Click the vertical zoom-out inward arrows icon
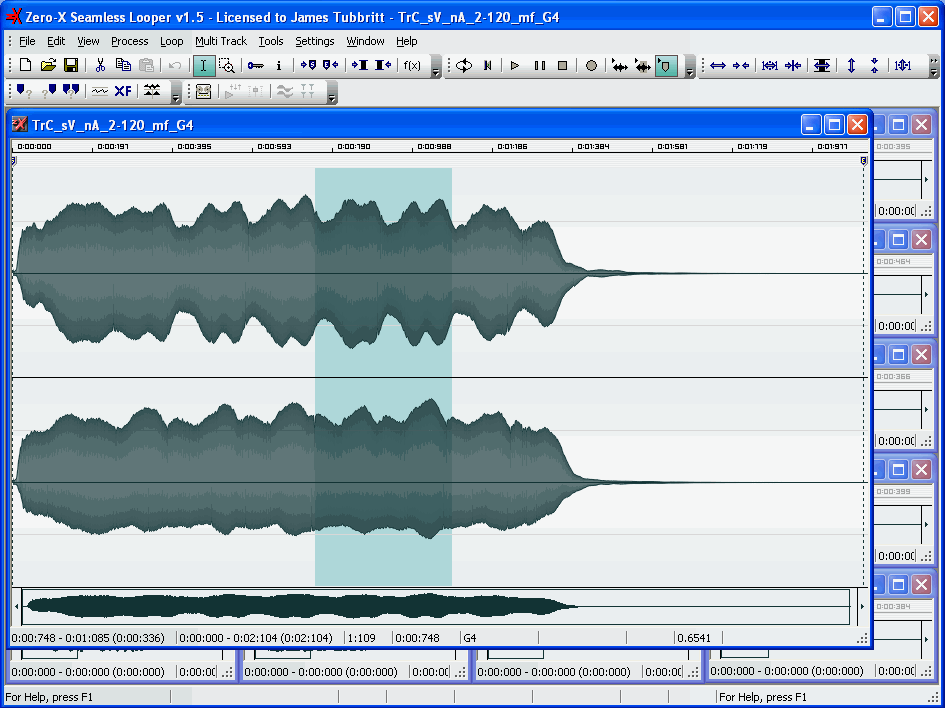Viewport: 945px width, 708px height. point(874,65)
